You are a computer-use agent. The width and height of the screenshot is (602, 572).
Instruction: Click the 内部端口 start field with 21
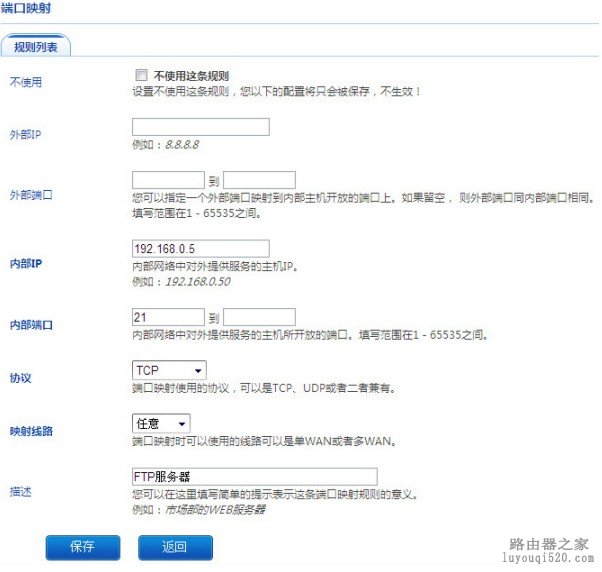(x=168, y=317)
